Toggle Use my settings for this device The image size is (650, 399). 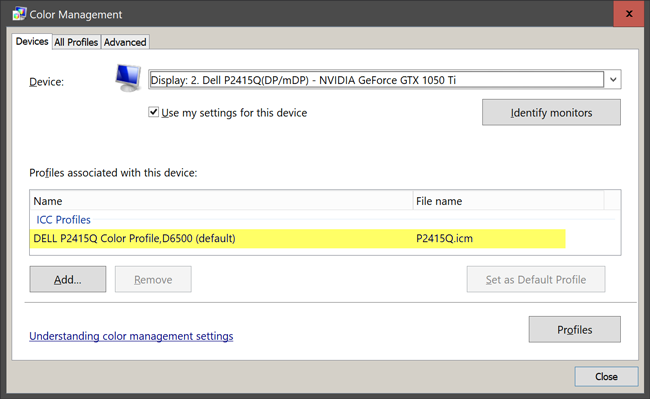tap(153, 112)
